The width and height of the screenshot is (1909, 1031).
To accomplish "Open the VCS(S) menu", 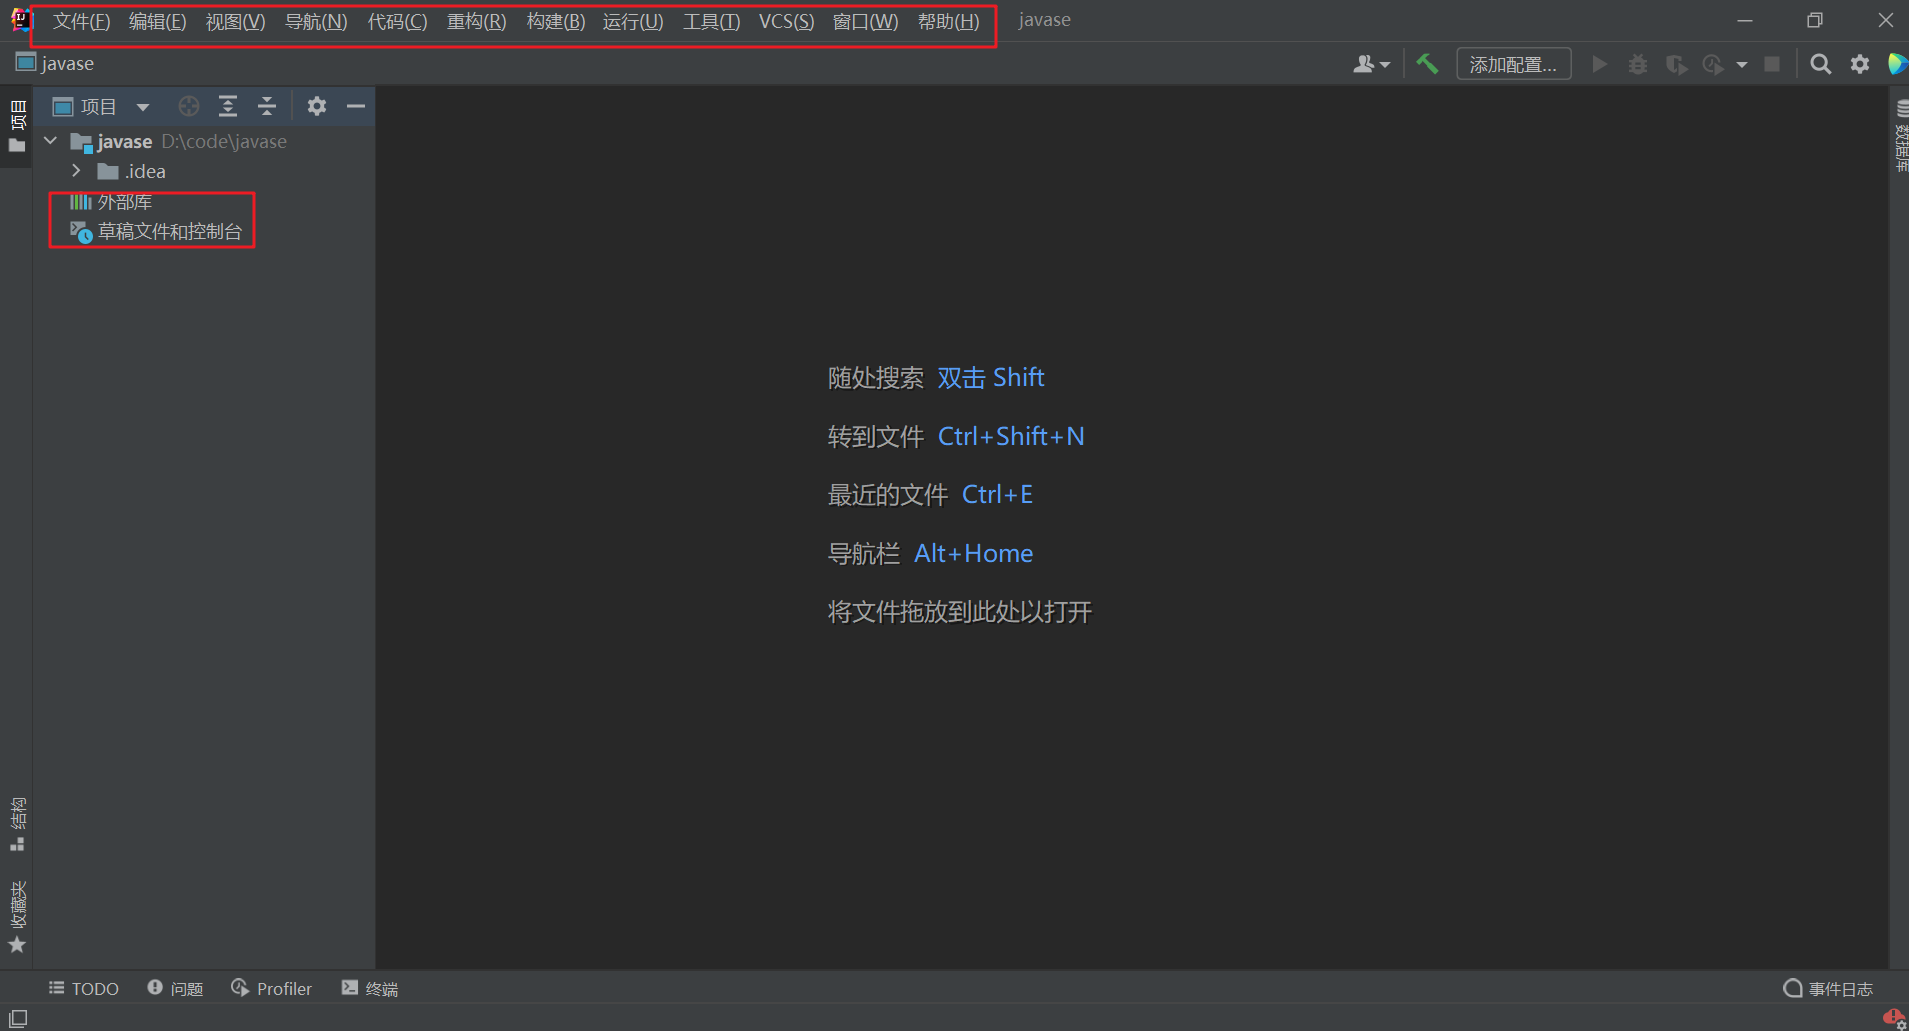I will pyautogui.click(x=786, y=21).
